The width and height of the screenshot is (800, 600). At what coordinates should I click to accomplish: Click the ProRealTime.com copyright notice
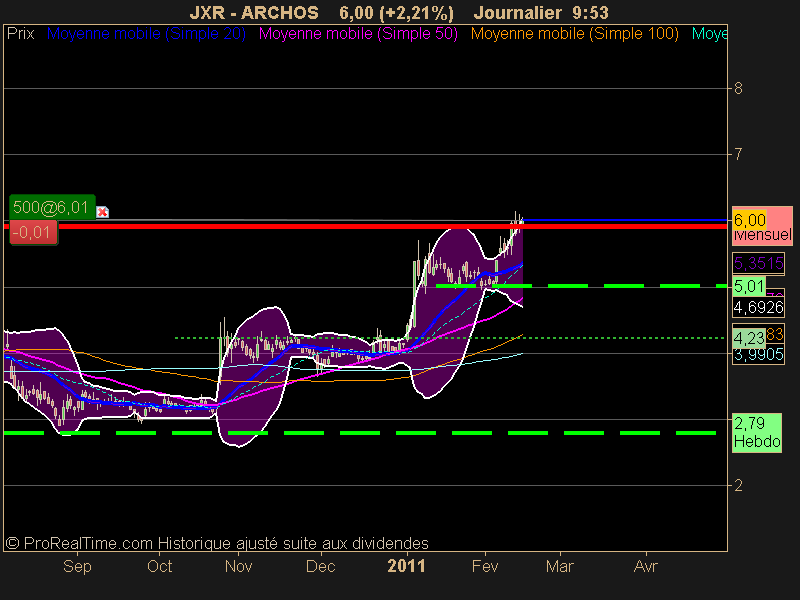[217, 543]
